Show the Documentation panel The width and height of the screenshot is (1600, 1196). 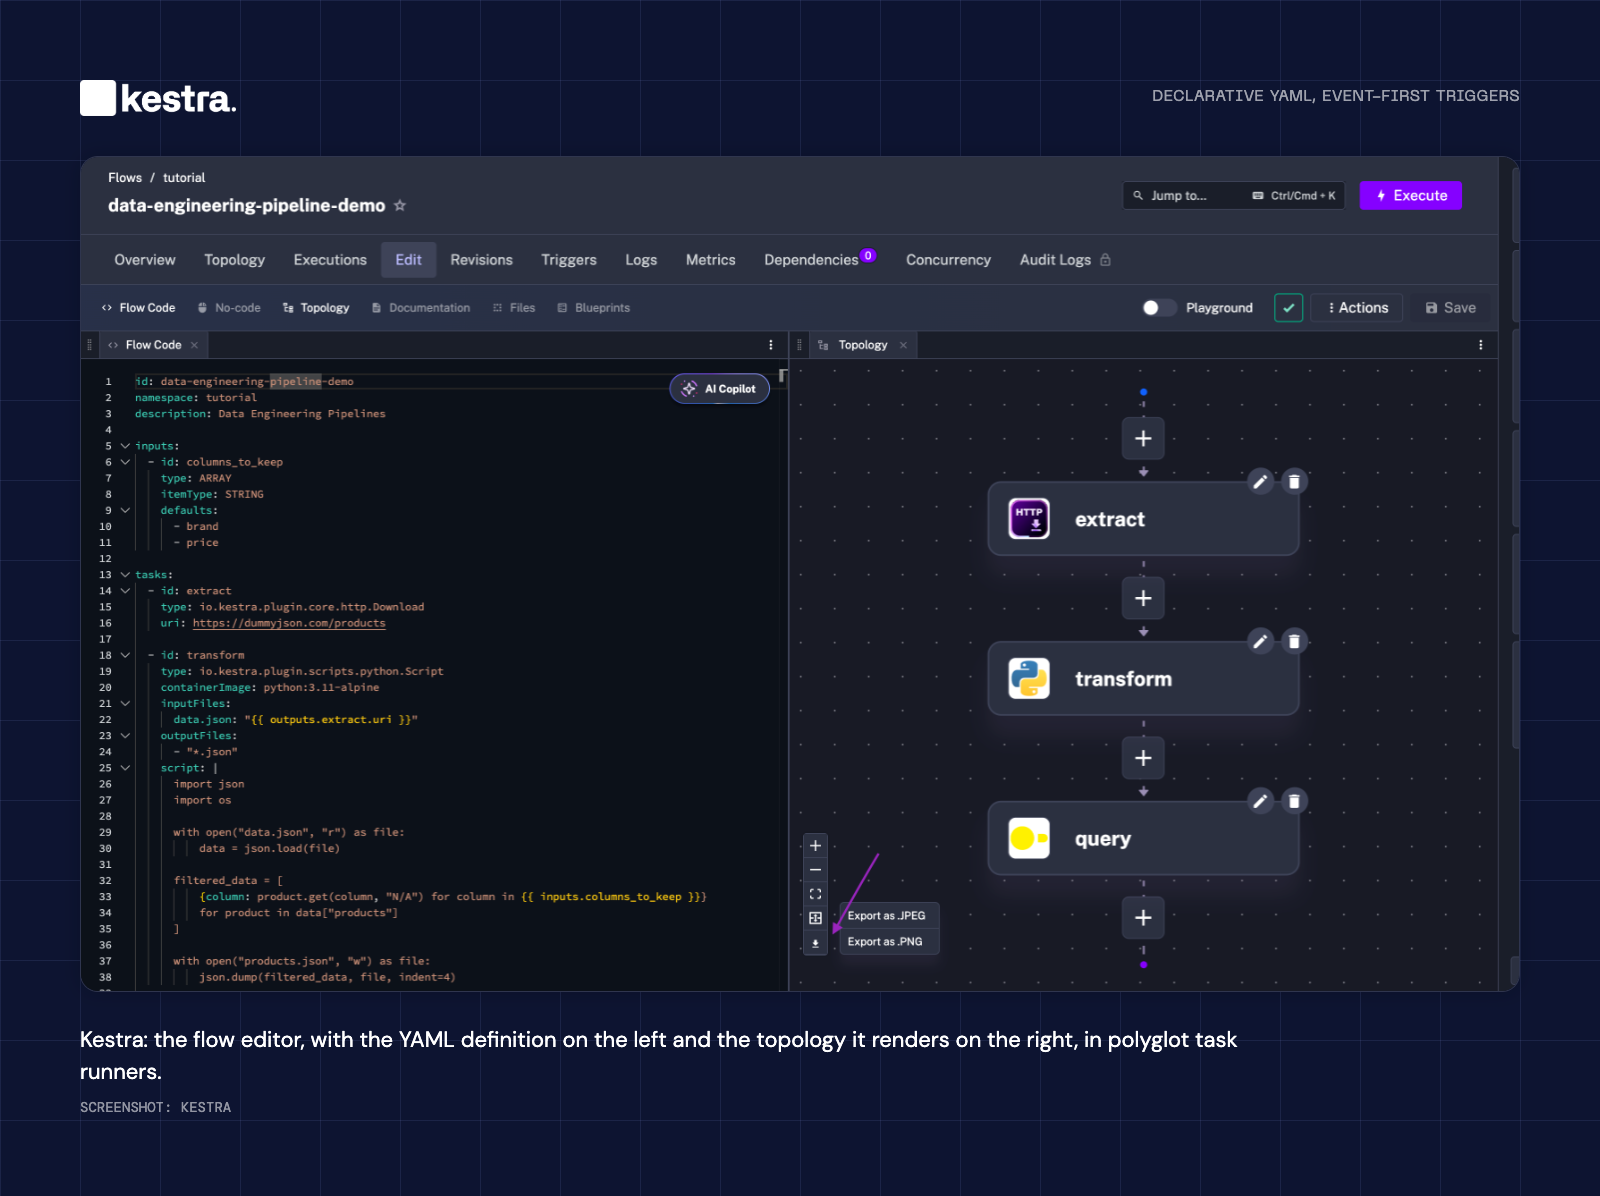[421, 308]
